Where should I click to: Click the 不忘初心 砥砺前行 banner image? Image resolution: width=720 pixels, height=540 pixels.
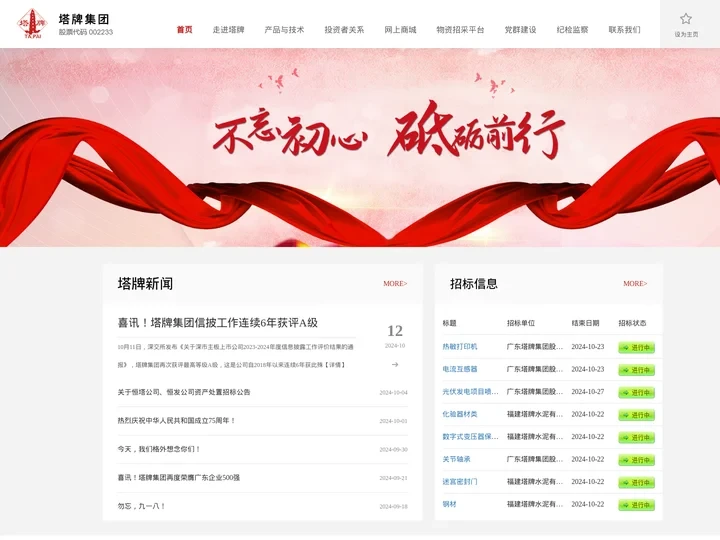(360, 147)
